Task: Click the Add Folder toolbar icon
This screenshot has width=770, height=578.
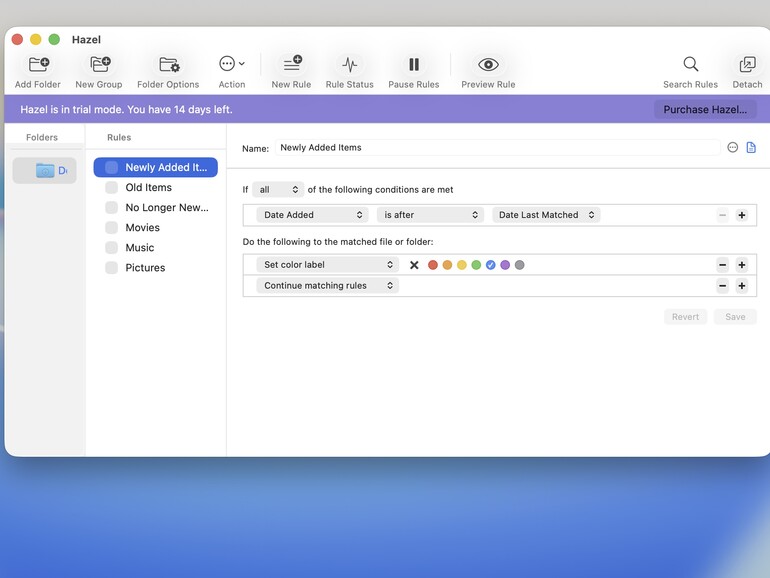Action: (38, 64)
